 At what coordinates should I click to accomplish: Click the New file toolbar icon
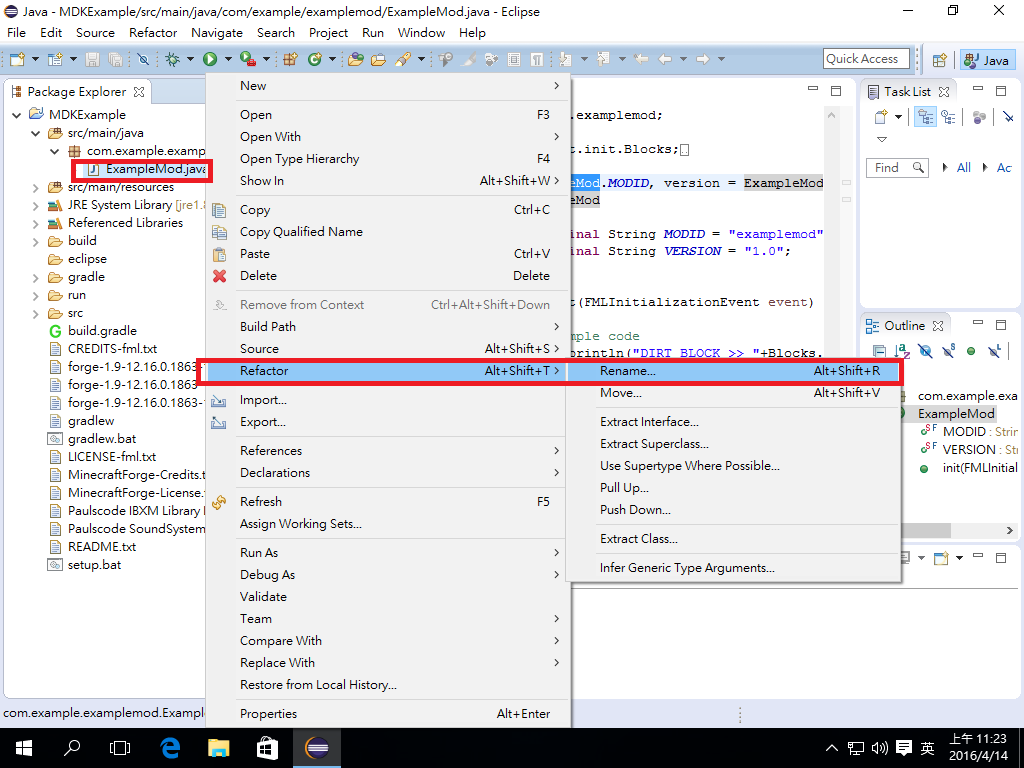coord(17,59)
